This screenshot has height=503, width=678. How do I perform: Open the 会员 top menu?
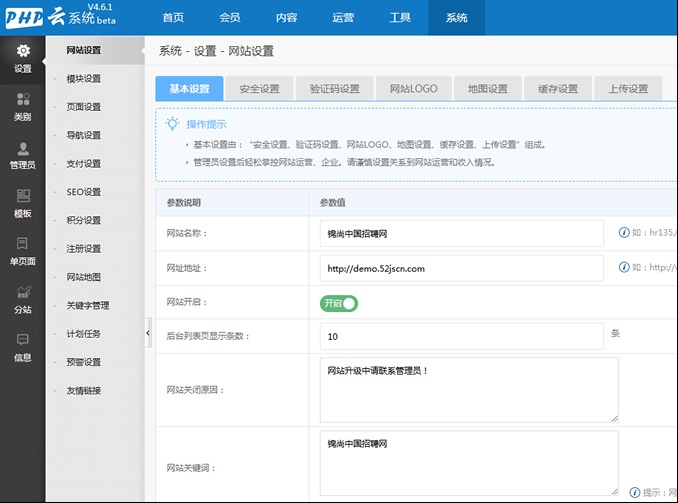230,18
